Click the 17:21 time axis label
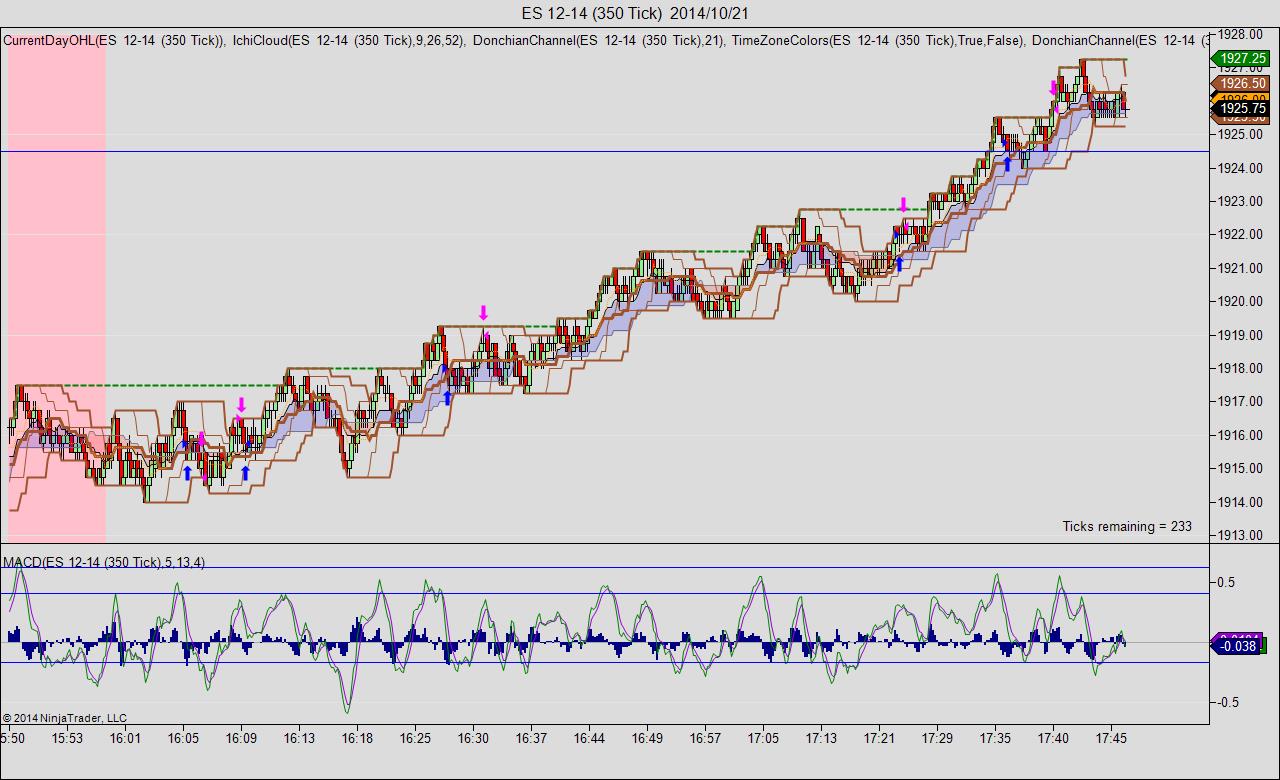 point(879,738)
